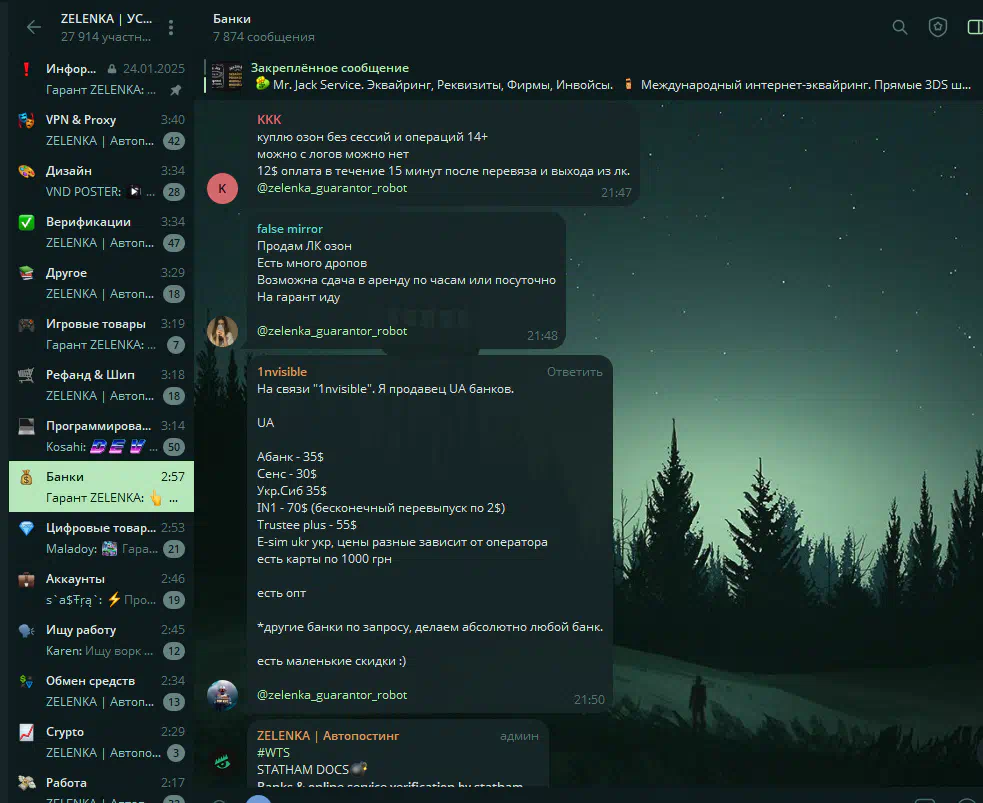Click the 47 unread badge on Верификации
The width and height of the screenshot is (983, 803).
(174, 243)
